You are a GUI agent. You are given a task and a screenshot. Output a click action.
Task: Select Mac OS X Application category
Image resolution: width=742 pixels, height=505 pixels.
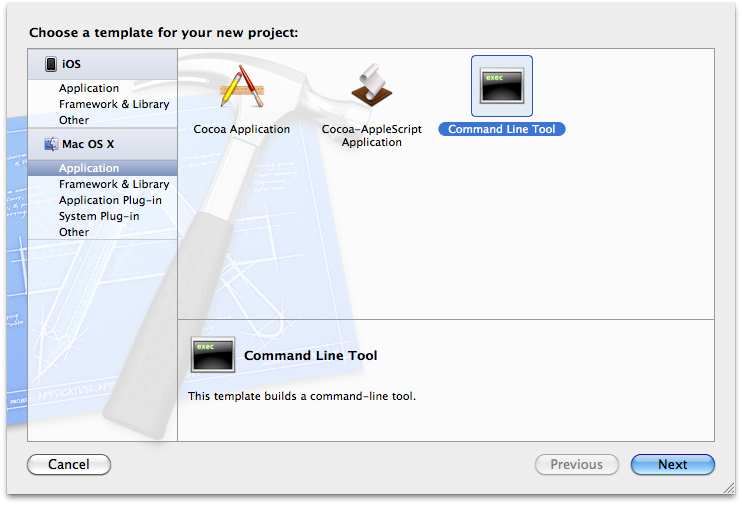(89, 168)
